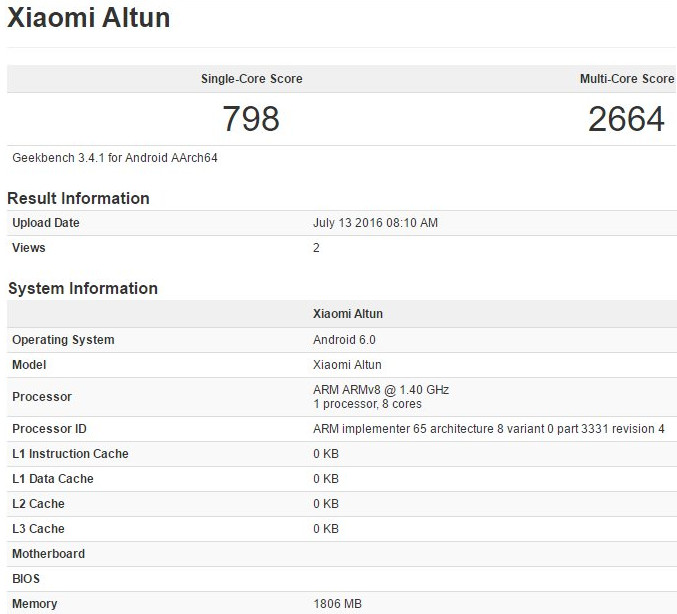Click the multi-core value 2664

coord(626,119)
